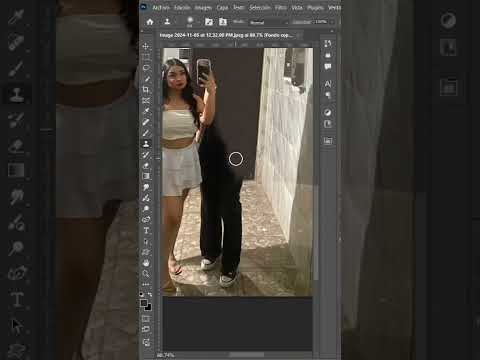The image size is (480, 360).
Task: Select the Gradient tool
Action: [x=146, y=176]
